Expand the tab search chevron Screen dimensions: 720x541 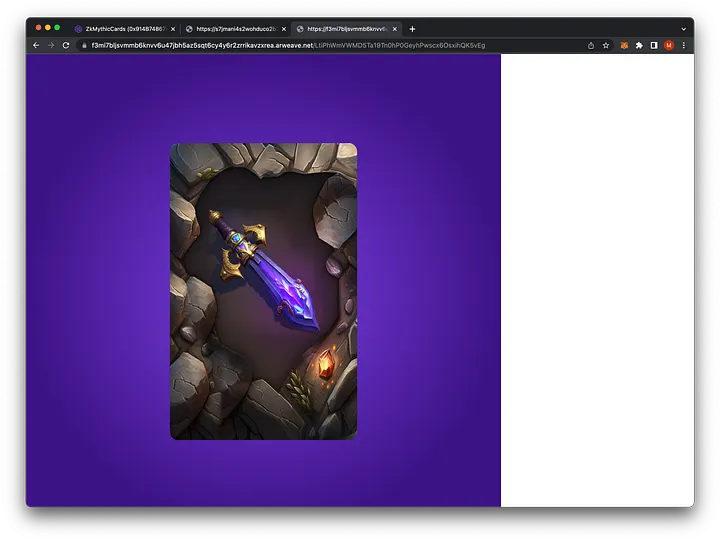[x=683, y=29]
